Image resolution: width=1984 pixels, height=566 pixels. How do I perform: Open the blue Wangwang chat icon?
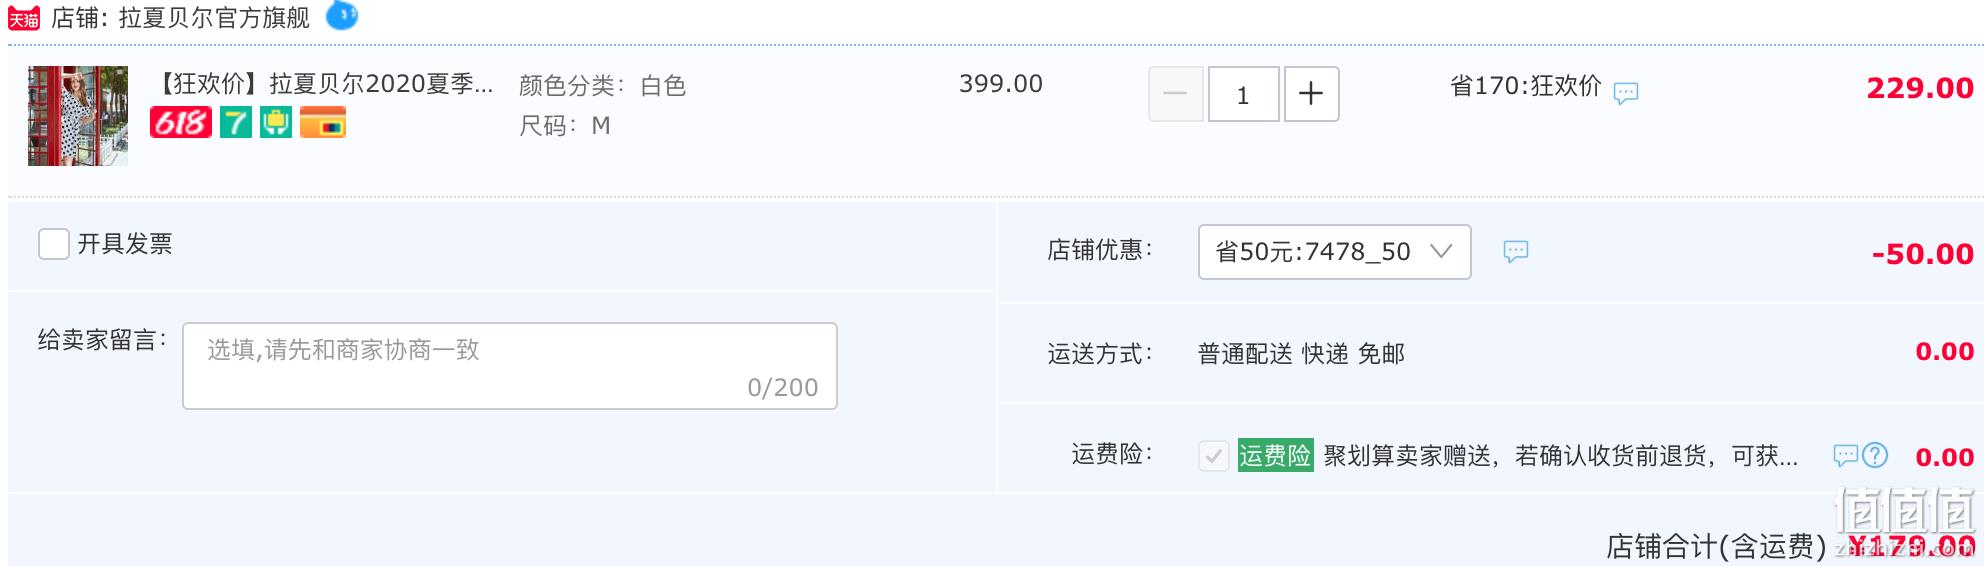342,15
